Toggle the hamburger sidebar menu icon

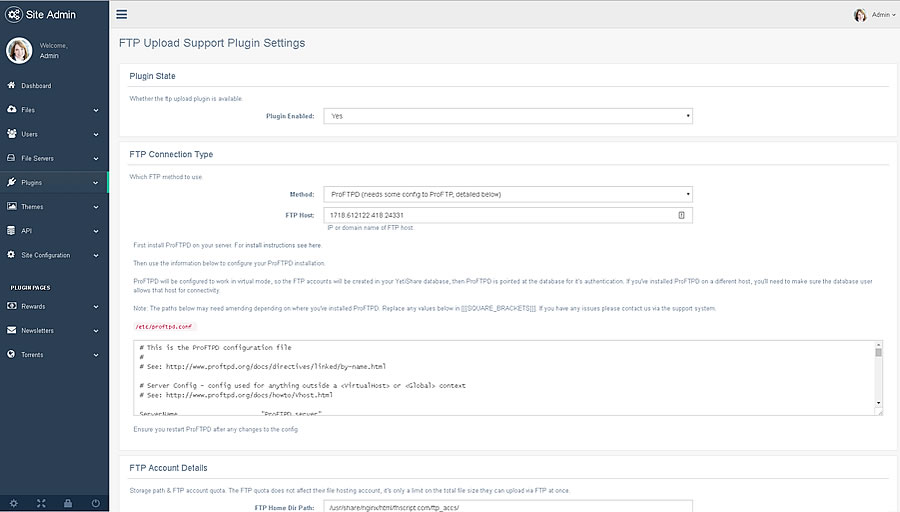point(122,14)
